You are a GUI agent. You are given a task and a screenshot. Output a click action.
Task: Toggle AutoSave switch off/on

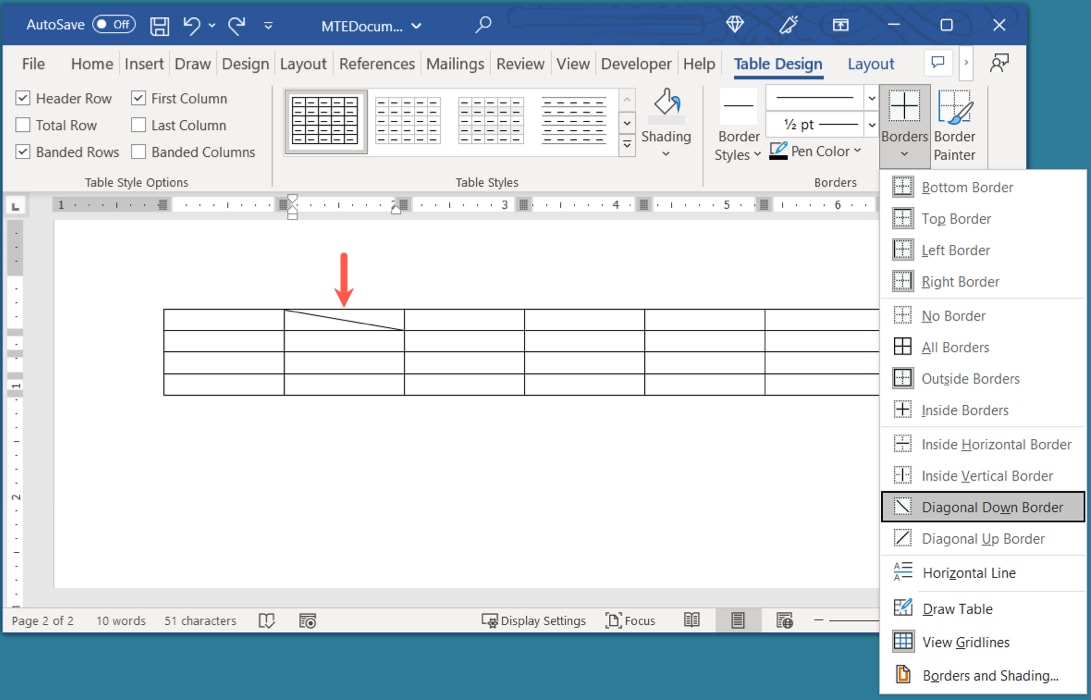114,25
